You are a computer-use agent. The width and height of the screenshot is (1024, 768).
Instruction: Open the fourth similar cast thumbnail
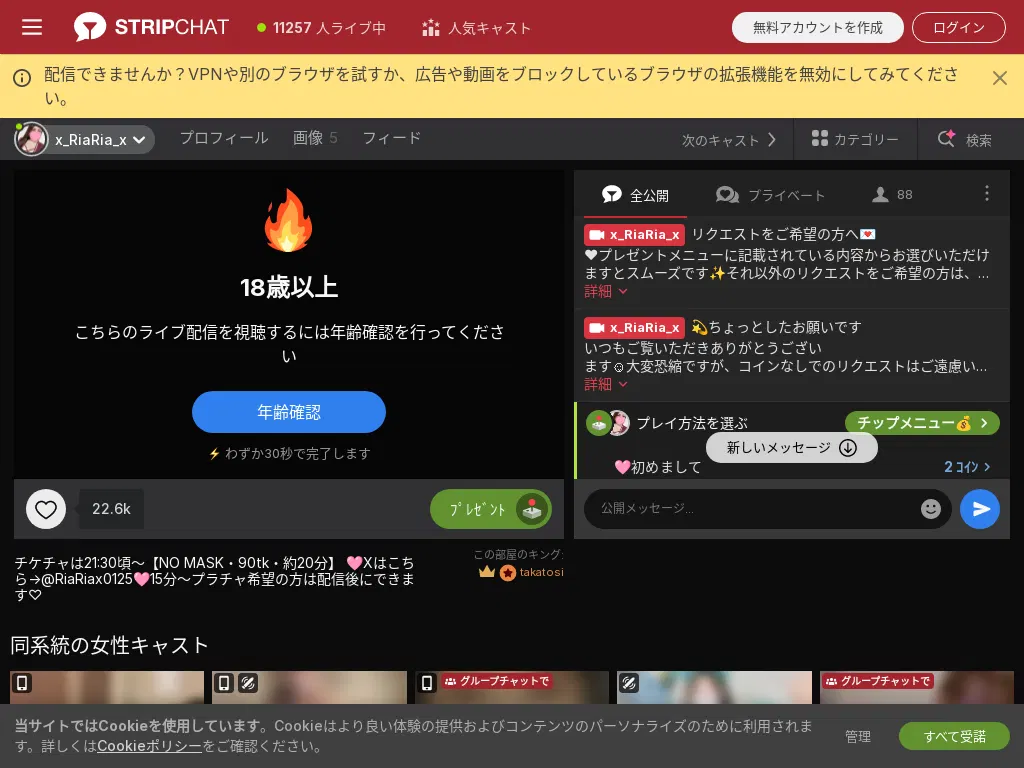click(714, 687)
